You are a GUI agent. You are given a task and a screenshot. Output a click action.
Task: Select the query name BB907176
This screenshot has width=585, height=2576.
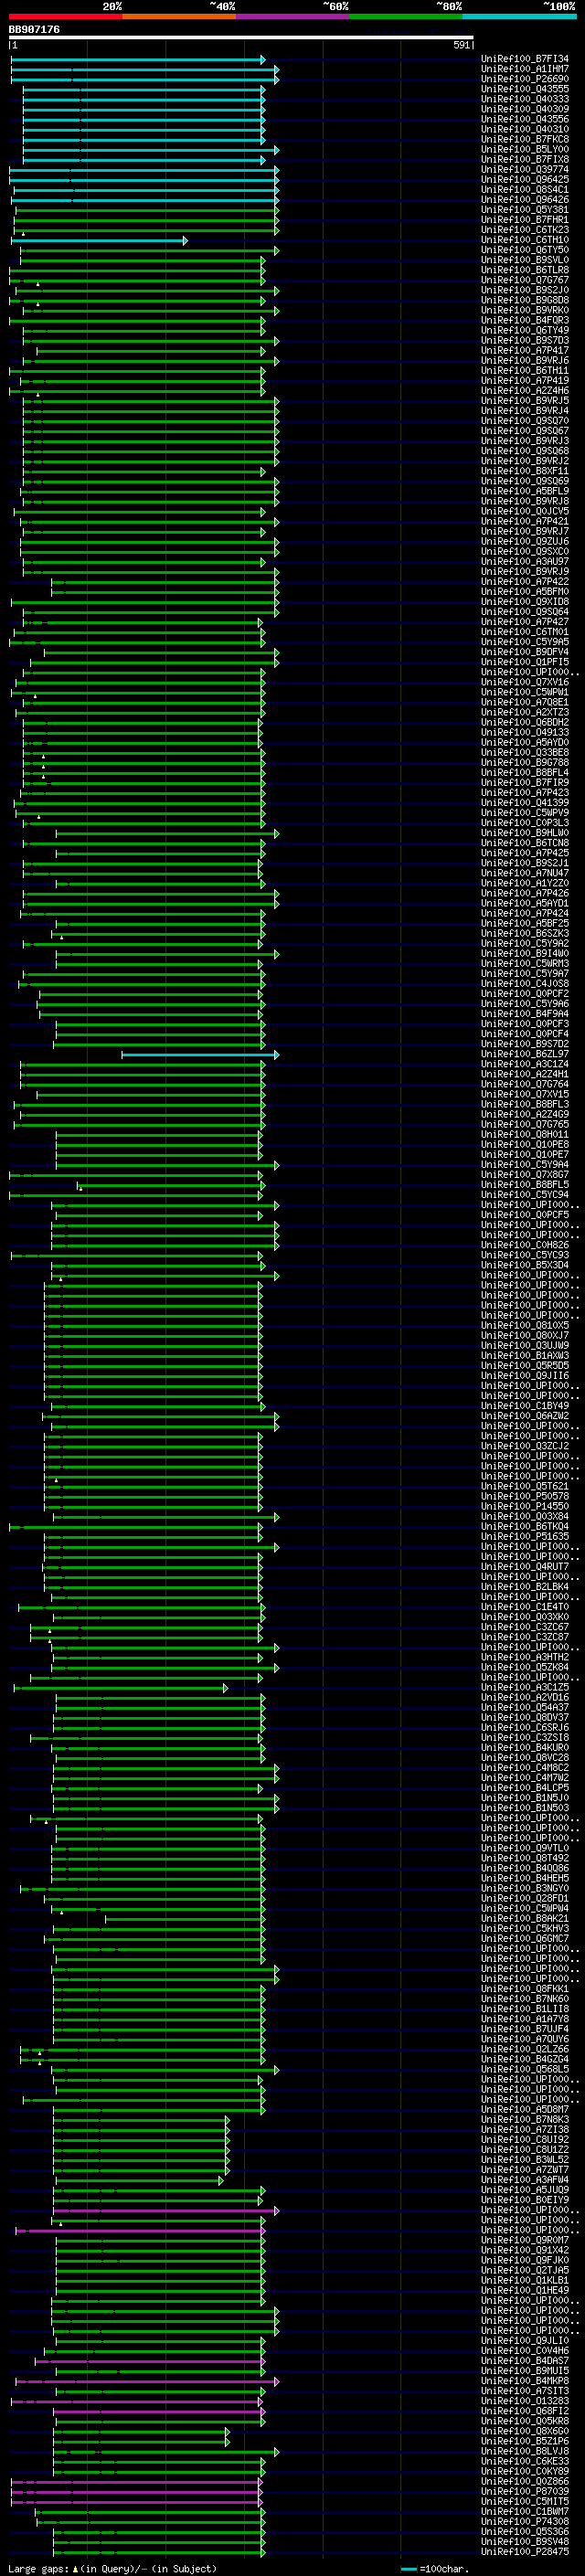click(x=34, y=30)
